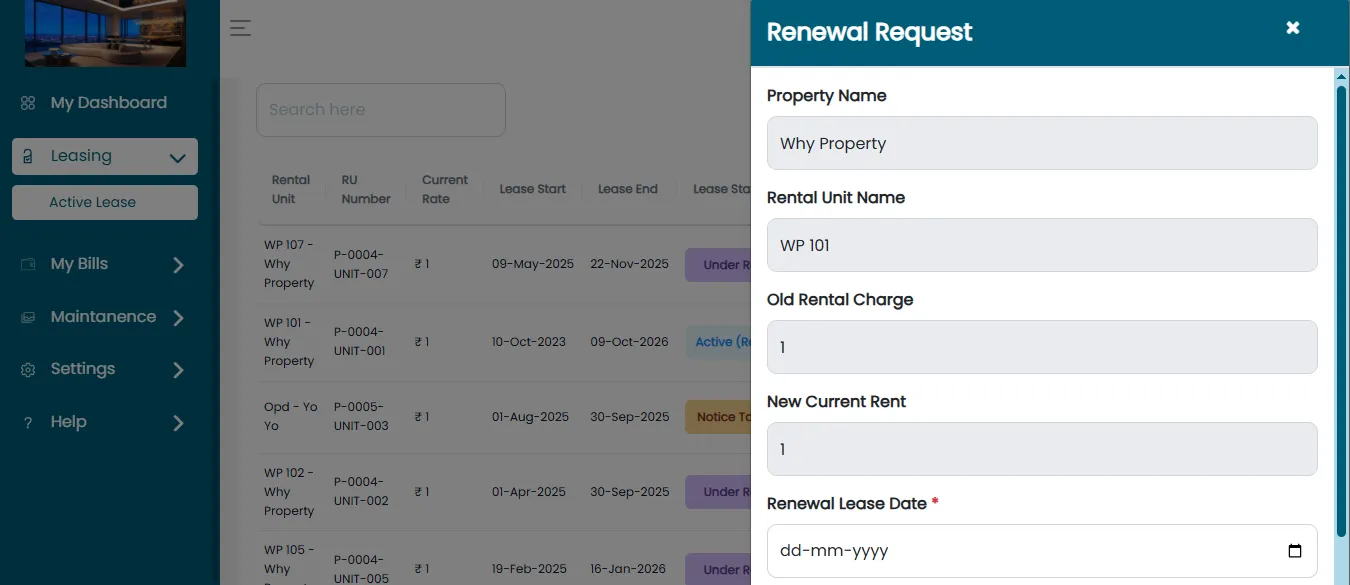
Task: Expand the My Bills chevron
Action: click(178, 265)
